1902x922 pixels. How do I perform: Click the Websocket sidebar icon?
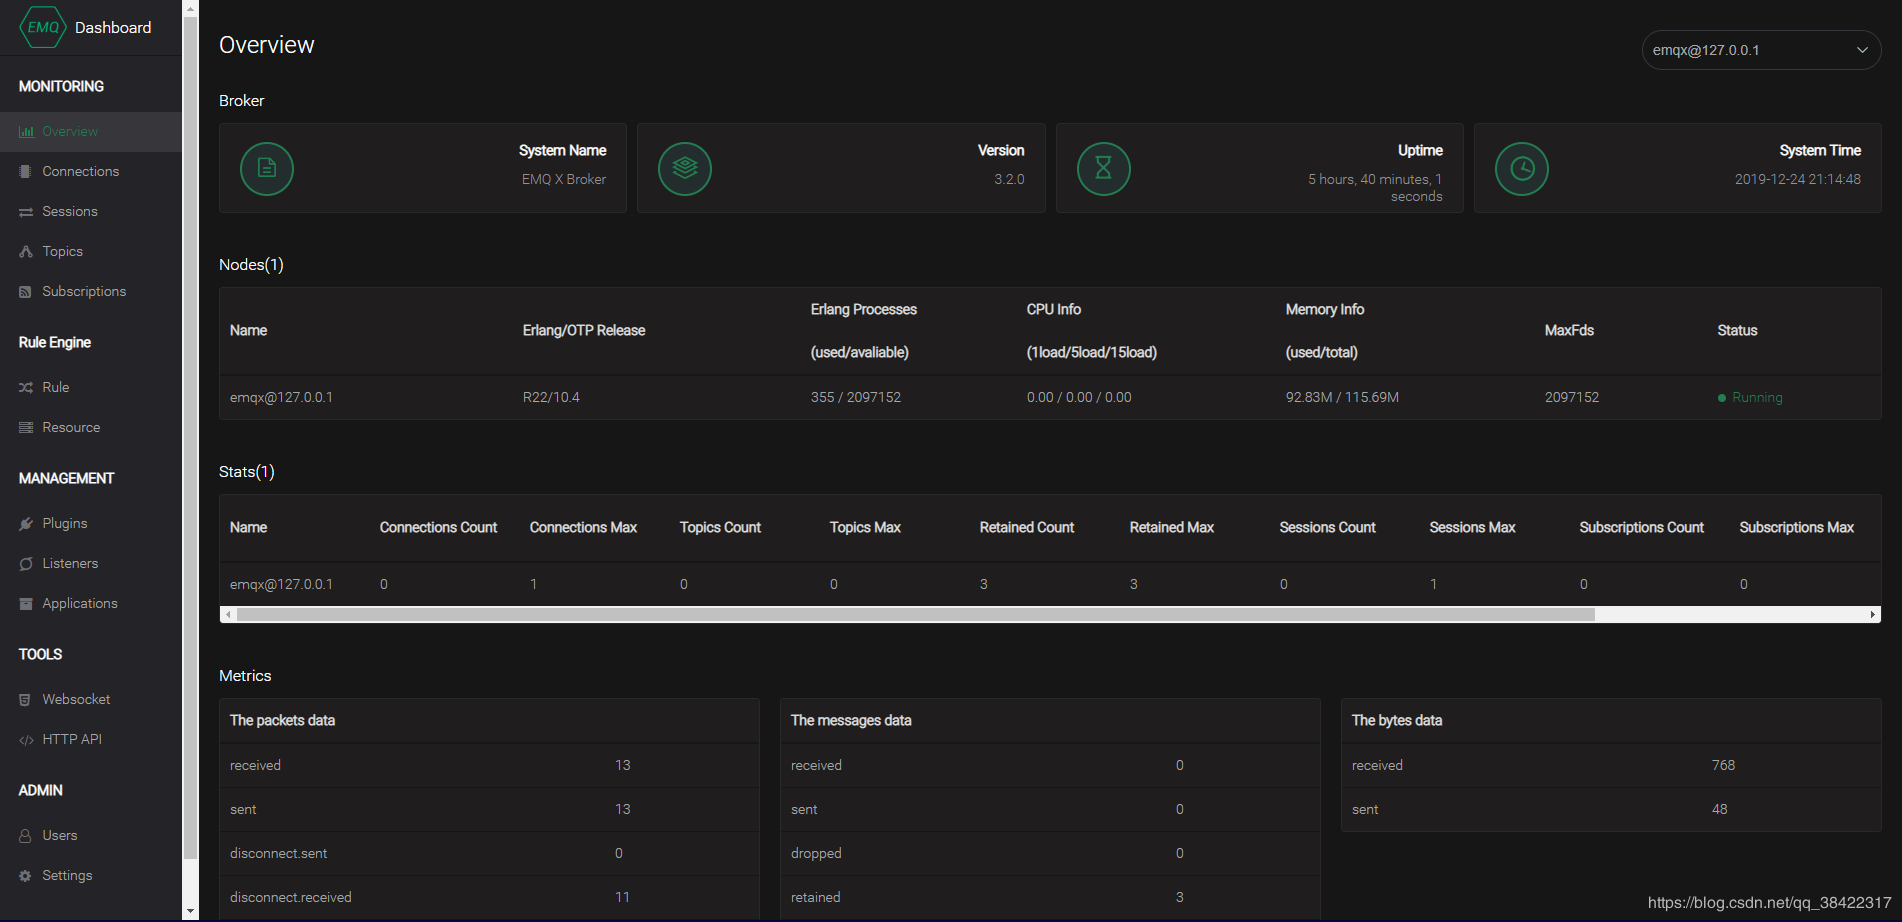point(26,700)
